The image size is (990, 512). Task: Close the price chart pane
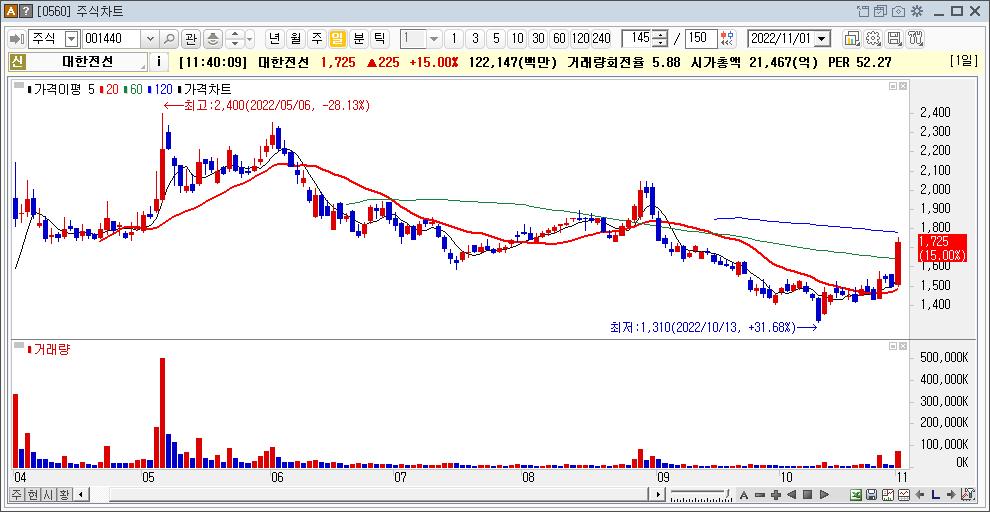point(904,86)
